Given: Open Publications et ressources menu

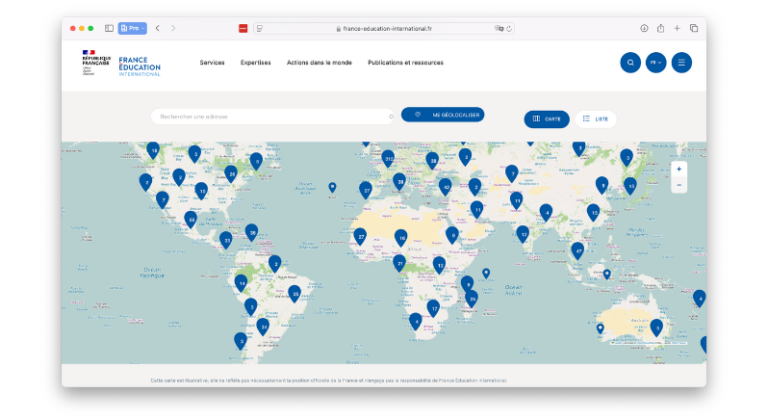Looking at the screenshot, I should coord(405,62).
